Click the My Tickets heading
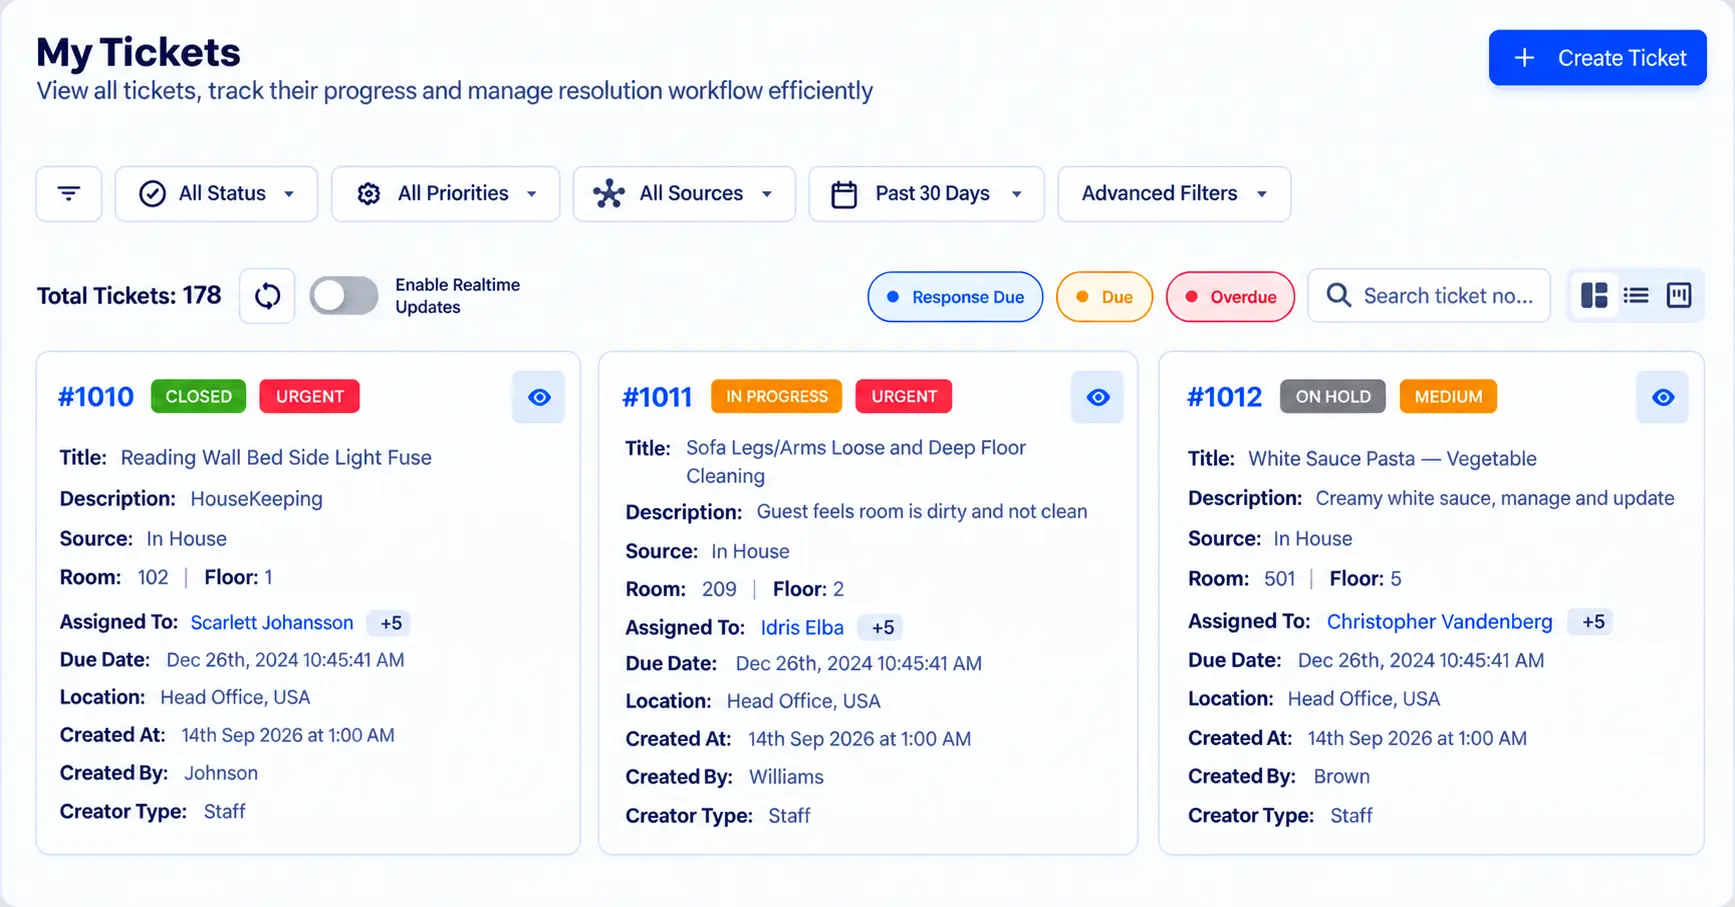1735x907 pixels. (138, 52)
